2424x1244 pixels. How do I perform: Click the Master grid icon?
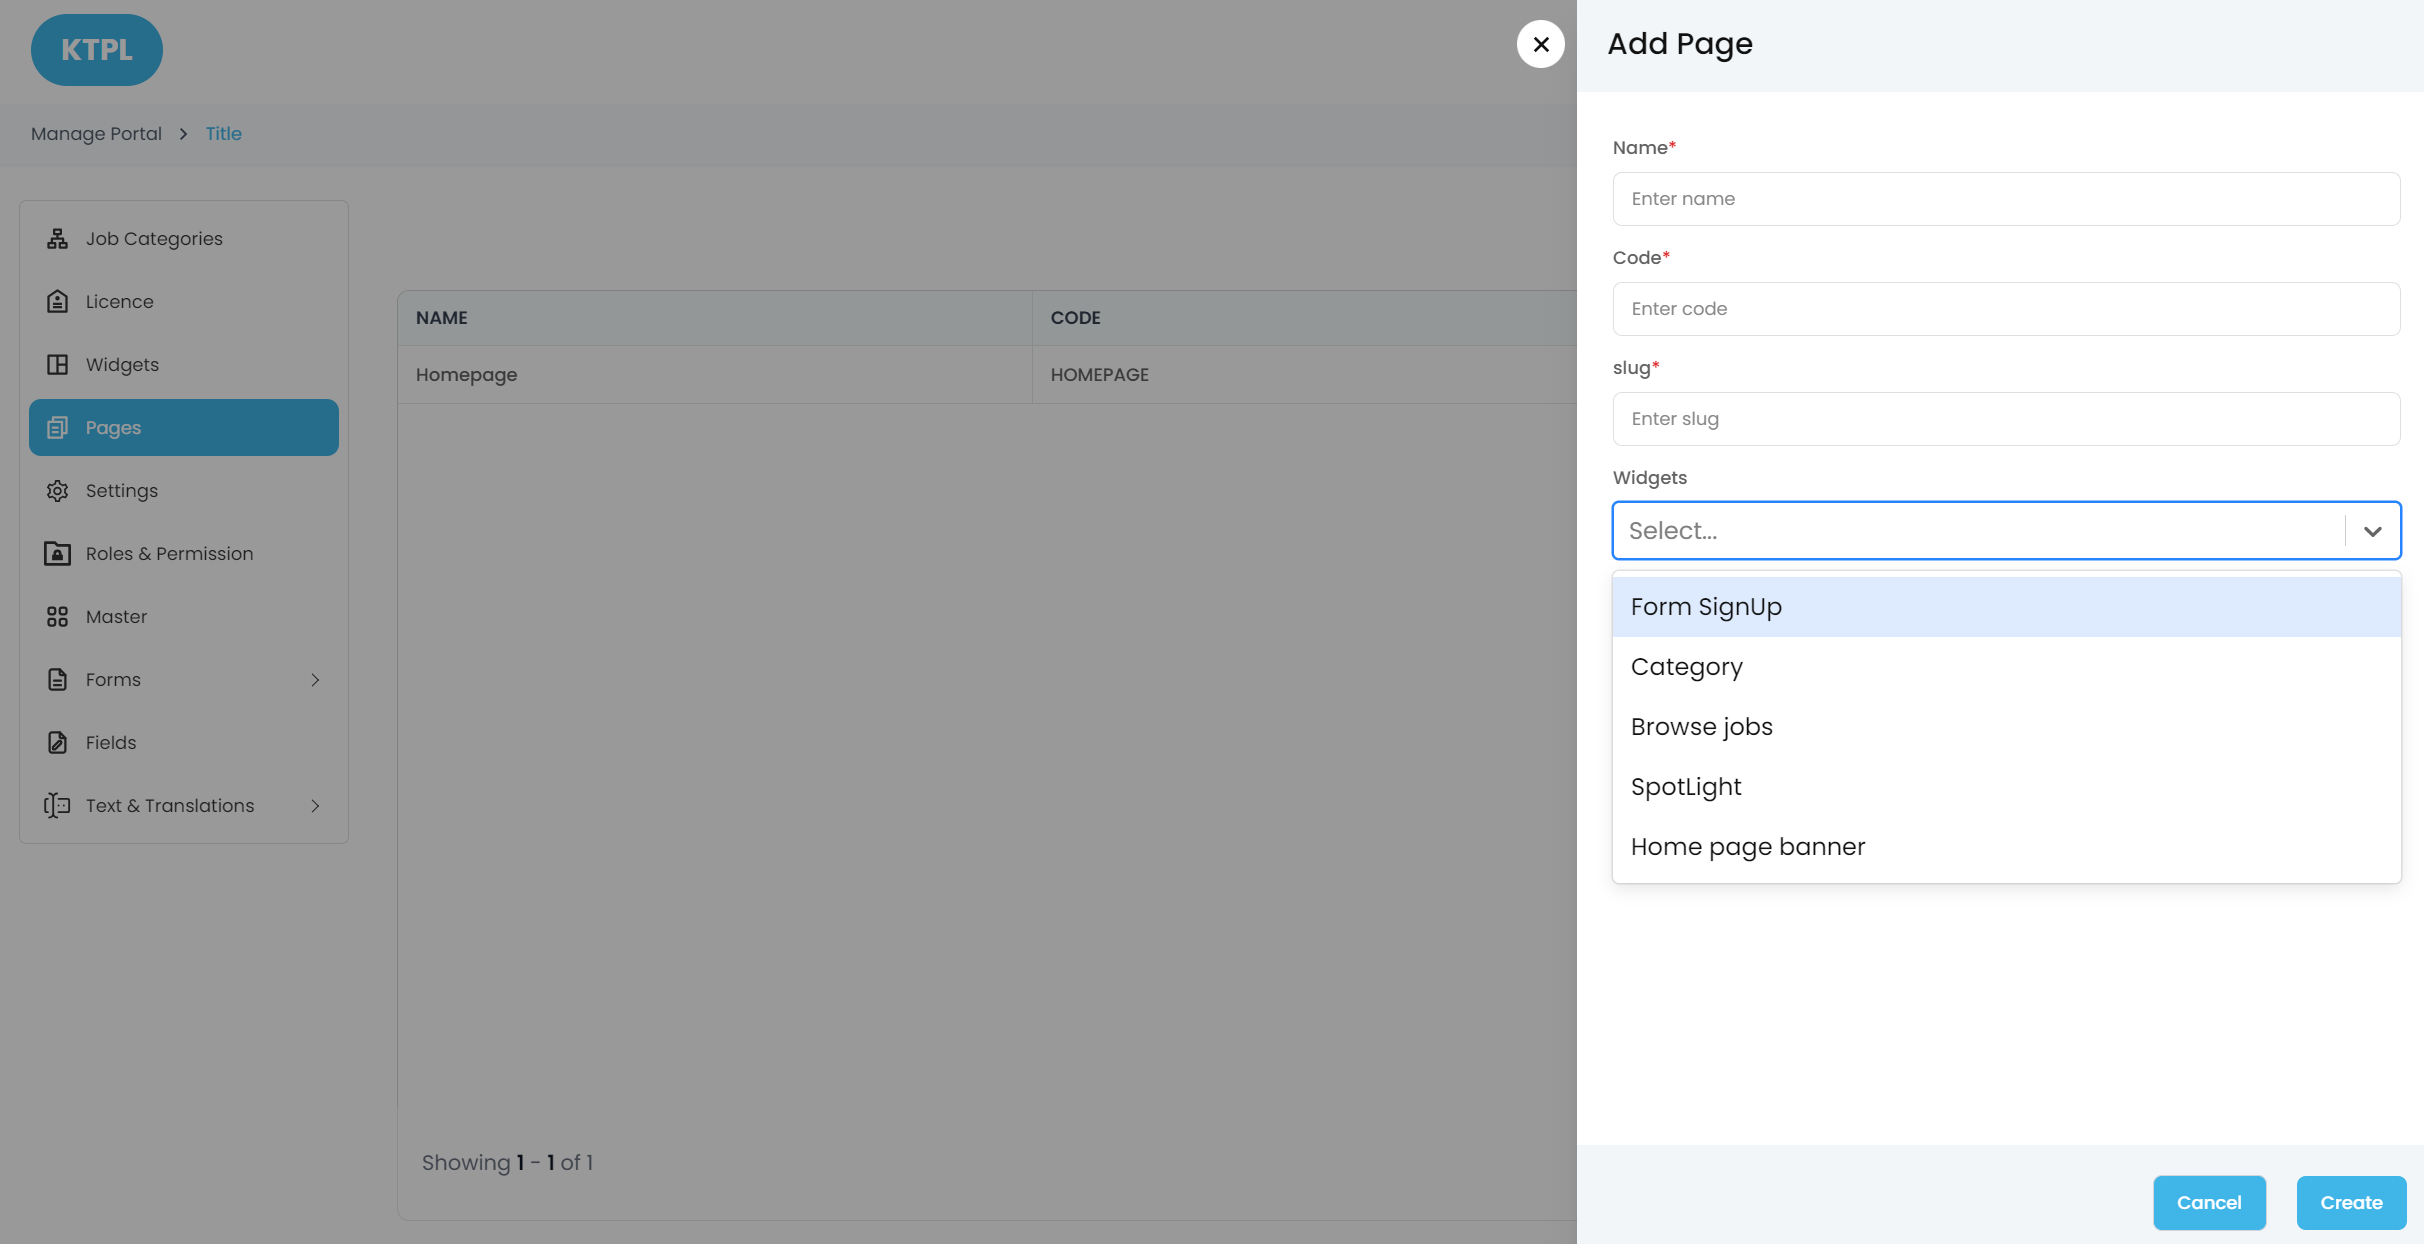57,617
